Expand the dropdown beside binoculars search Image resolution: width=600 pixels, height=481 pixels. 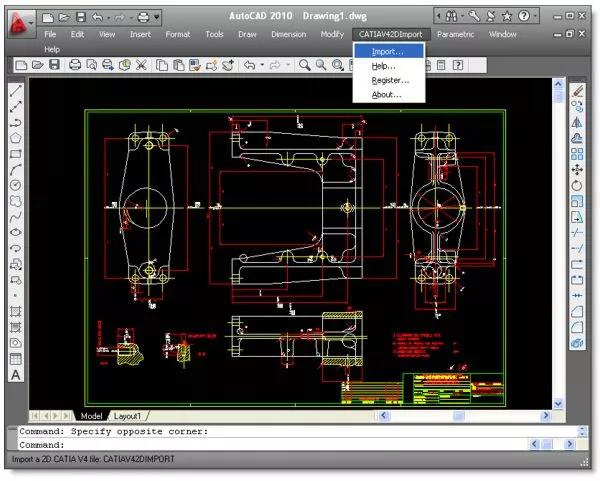(x=462, y=16)
